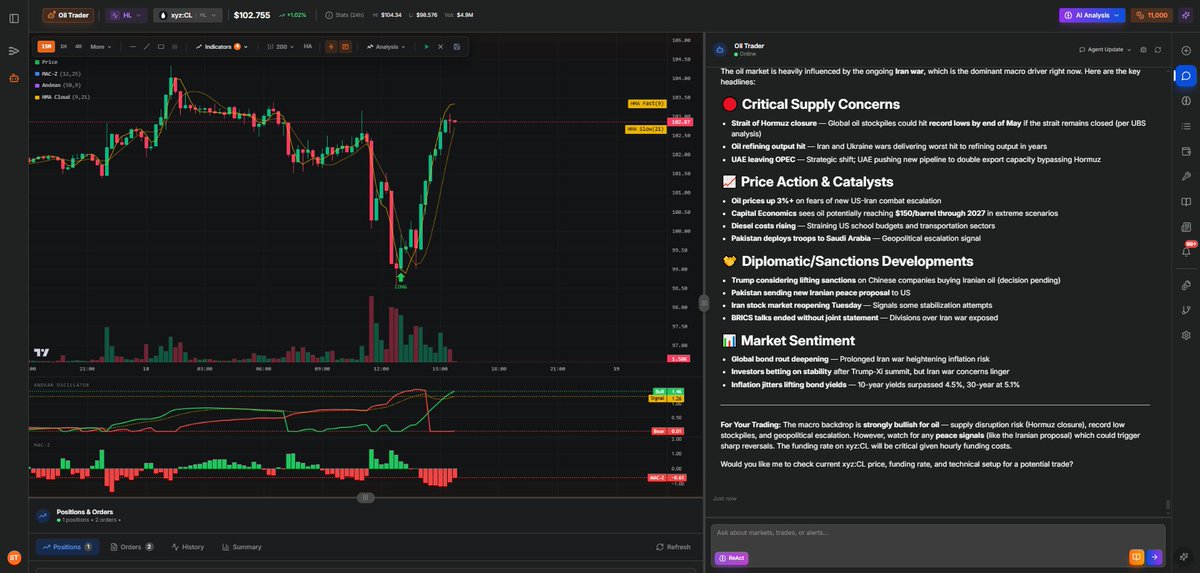Select the trend line drawing tool
Viewport: 1200px width, 573px height.
tap(147, 46)
